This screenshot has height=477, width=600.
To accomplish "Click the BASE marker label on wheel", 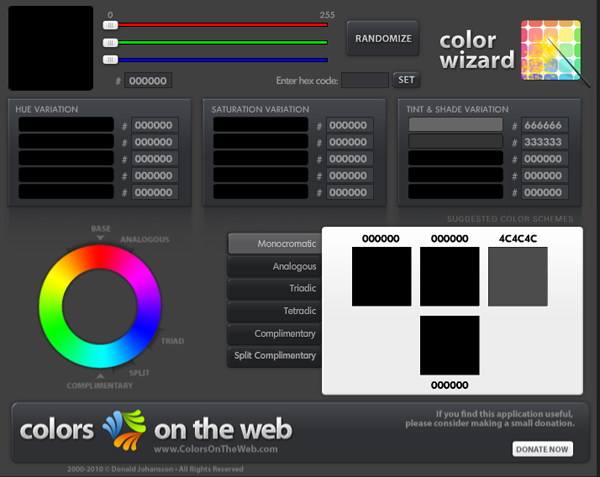I will 101,228.
